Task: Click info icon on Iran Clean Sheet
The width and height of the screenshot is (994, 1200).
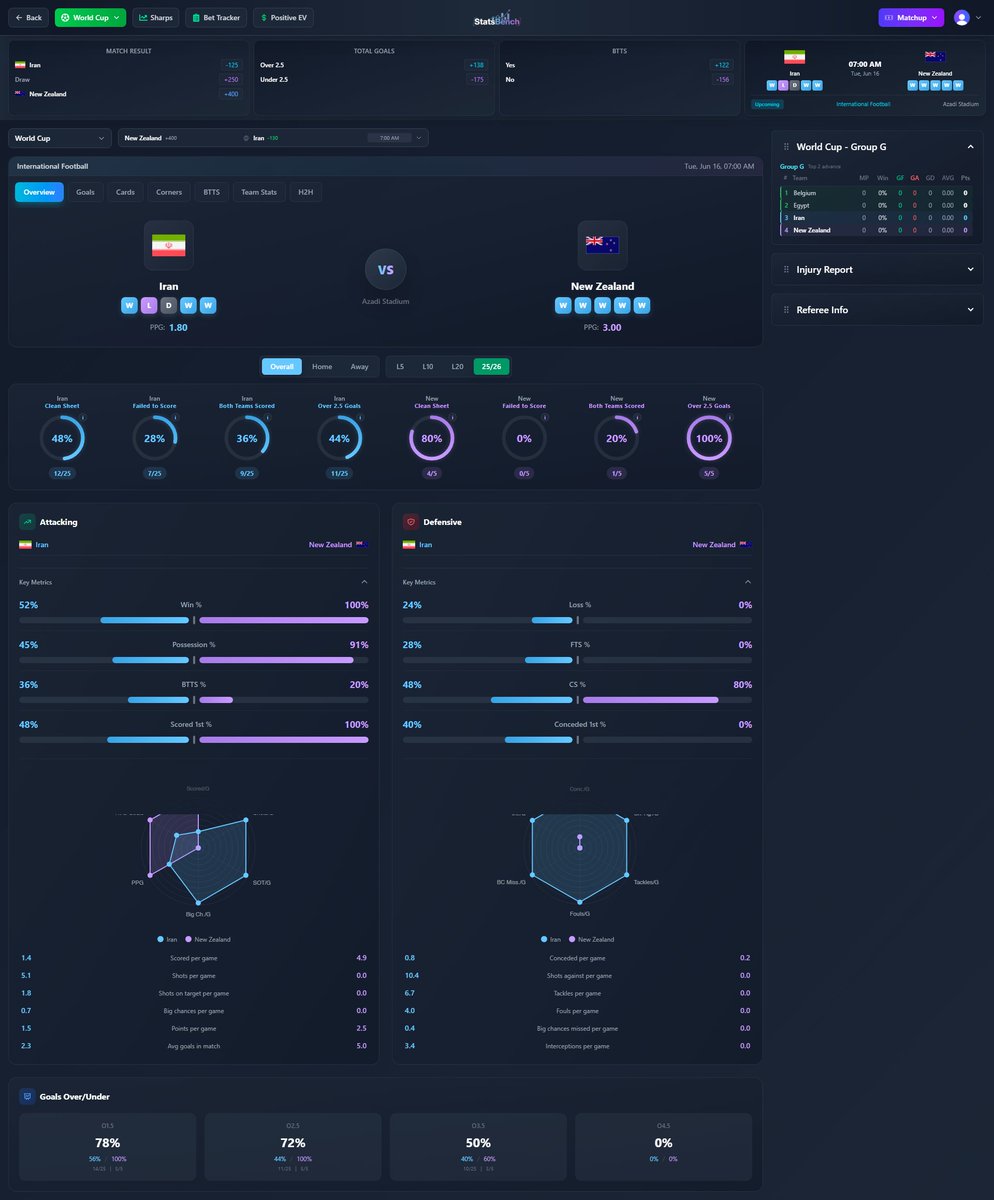Action: (82, 418)
